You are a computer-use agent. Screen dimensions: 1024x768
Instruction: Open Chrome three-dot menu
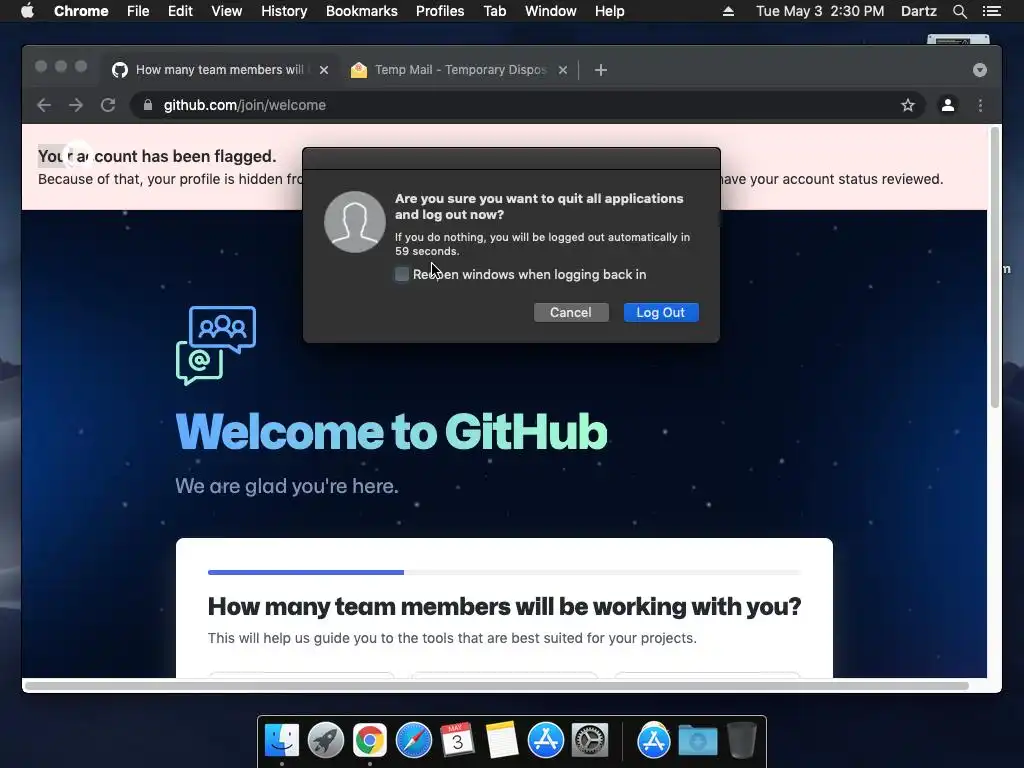980,105
